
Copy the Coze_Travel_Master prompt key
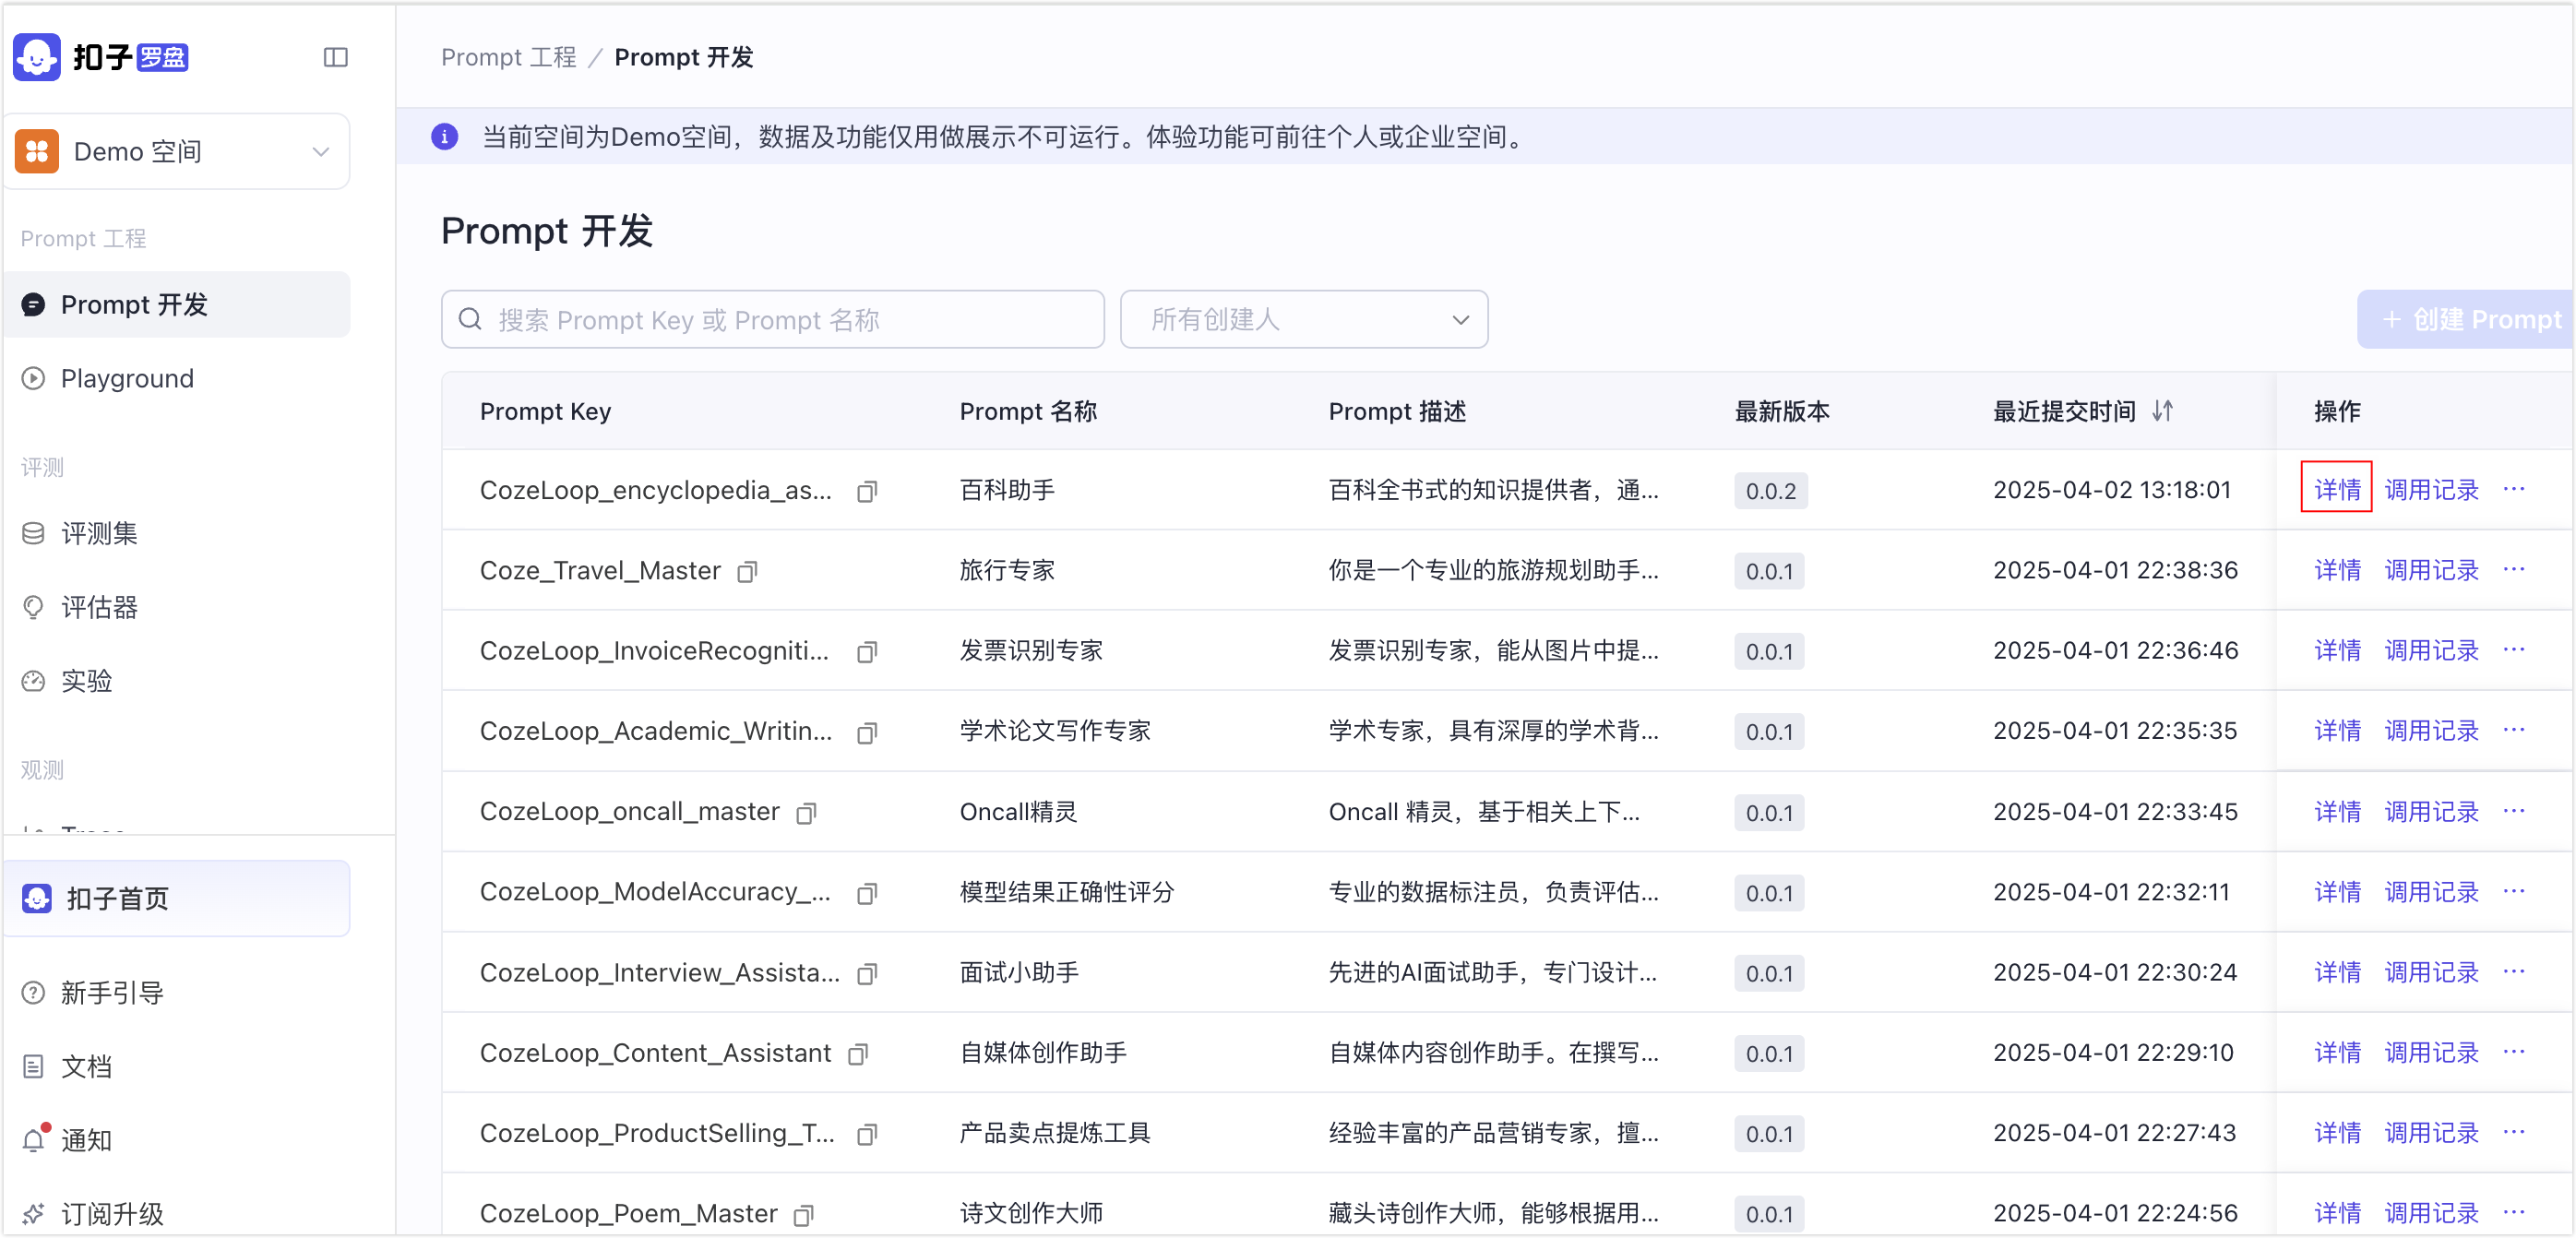click(747, 571)
